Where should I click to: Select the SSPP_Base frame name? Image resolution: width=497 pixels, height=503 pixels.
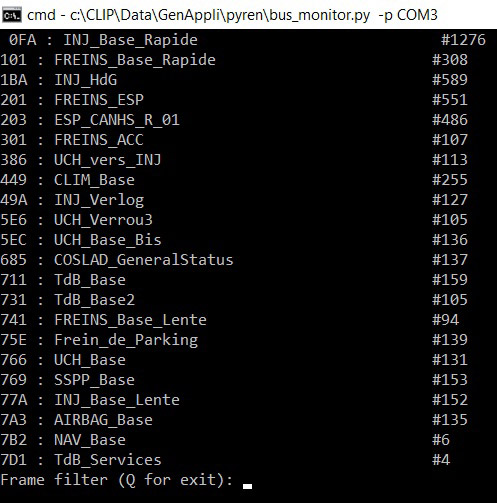click(94, 381)
